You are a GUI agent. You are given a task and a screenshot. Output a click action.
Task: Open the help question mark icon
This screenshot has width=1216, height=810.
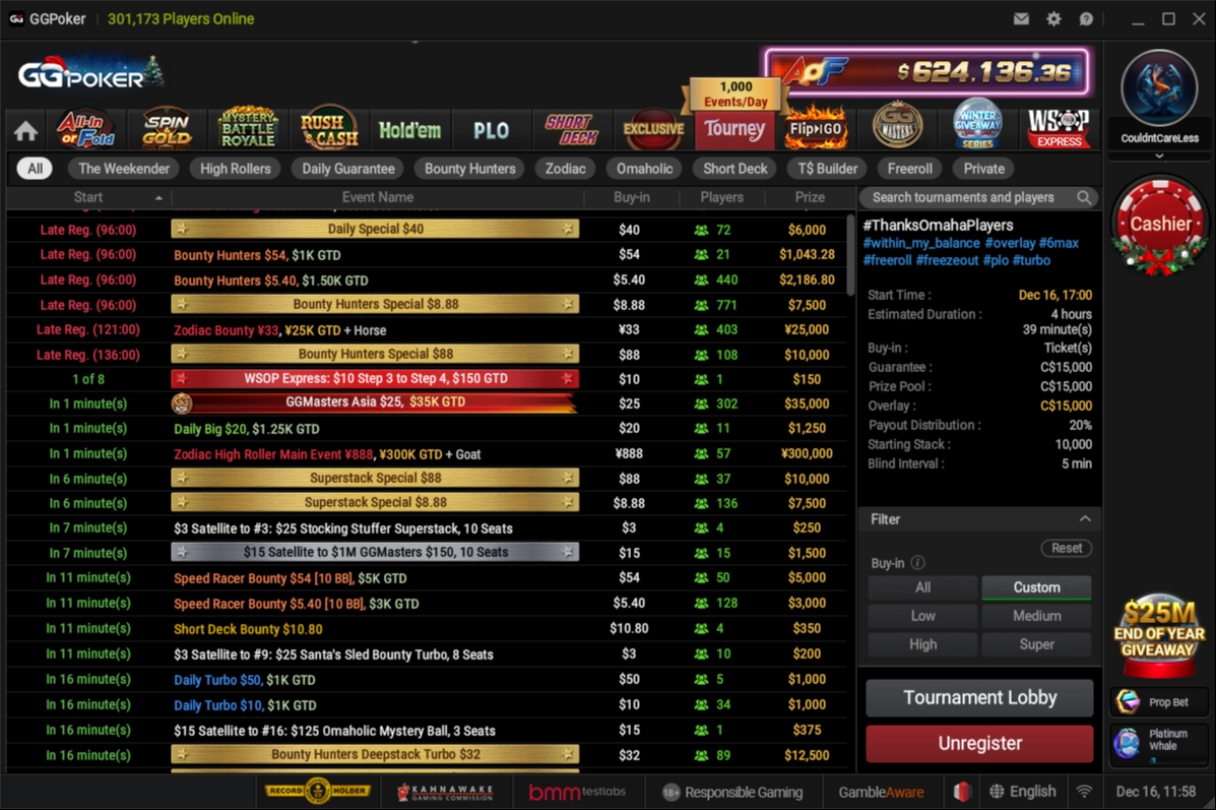1086,19
